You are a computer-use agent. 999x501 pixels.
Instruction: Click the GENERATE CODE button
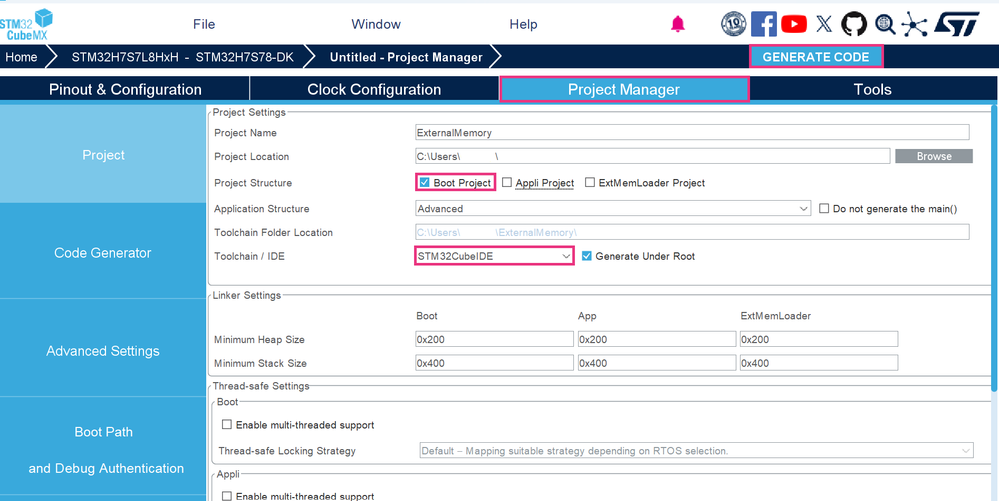coord(816,57)
